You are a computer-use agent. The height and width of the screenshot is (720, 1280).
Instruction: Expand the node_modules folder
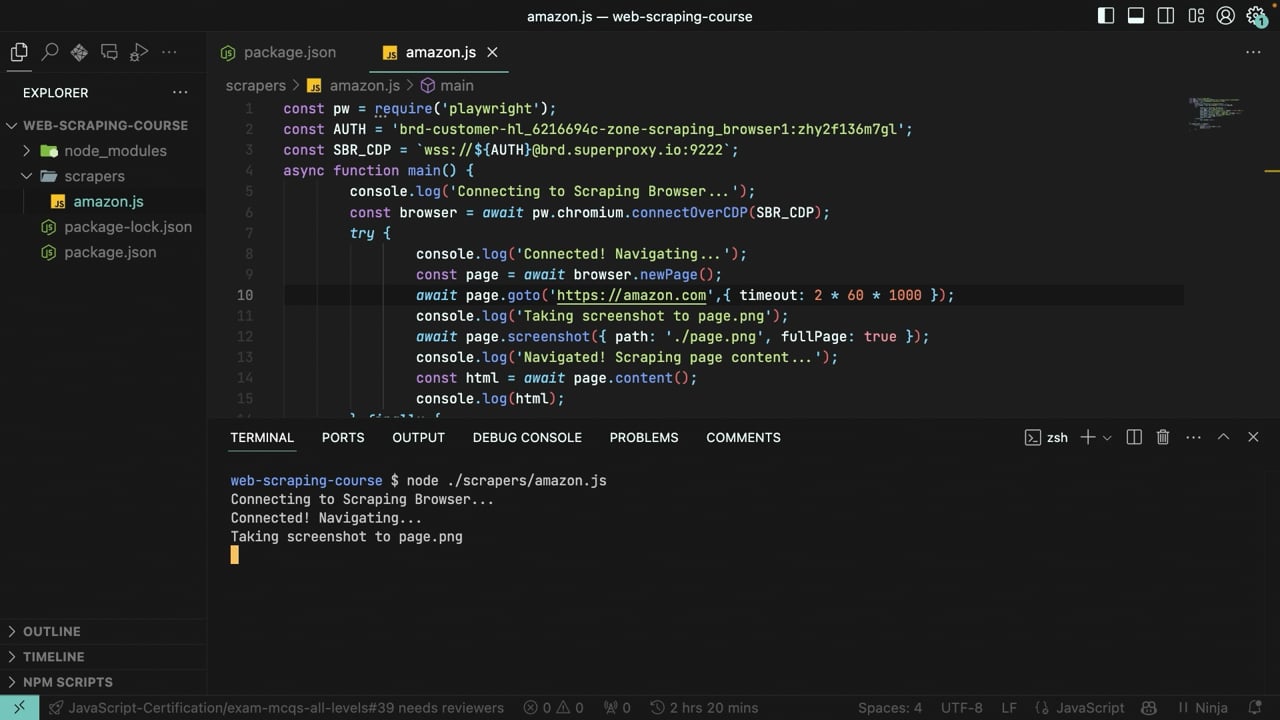point(104,151)
